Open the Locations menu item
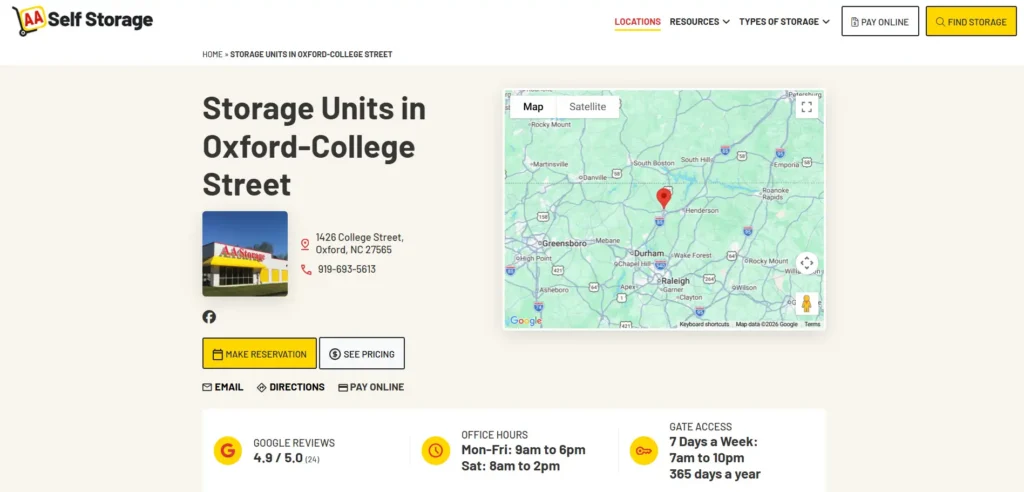Image resolution: width=1024 pixels, height=492 pixels. [637, 22]
